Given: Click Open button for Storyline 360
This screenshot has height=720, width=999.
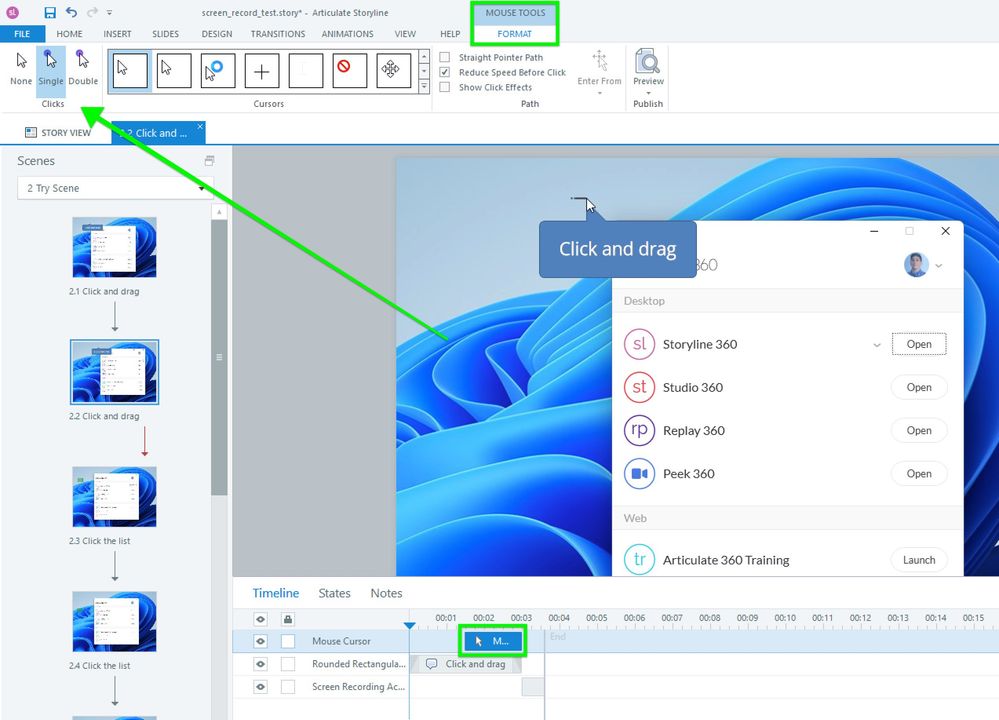Looking at the screenshot, I should 918,344.
